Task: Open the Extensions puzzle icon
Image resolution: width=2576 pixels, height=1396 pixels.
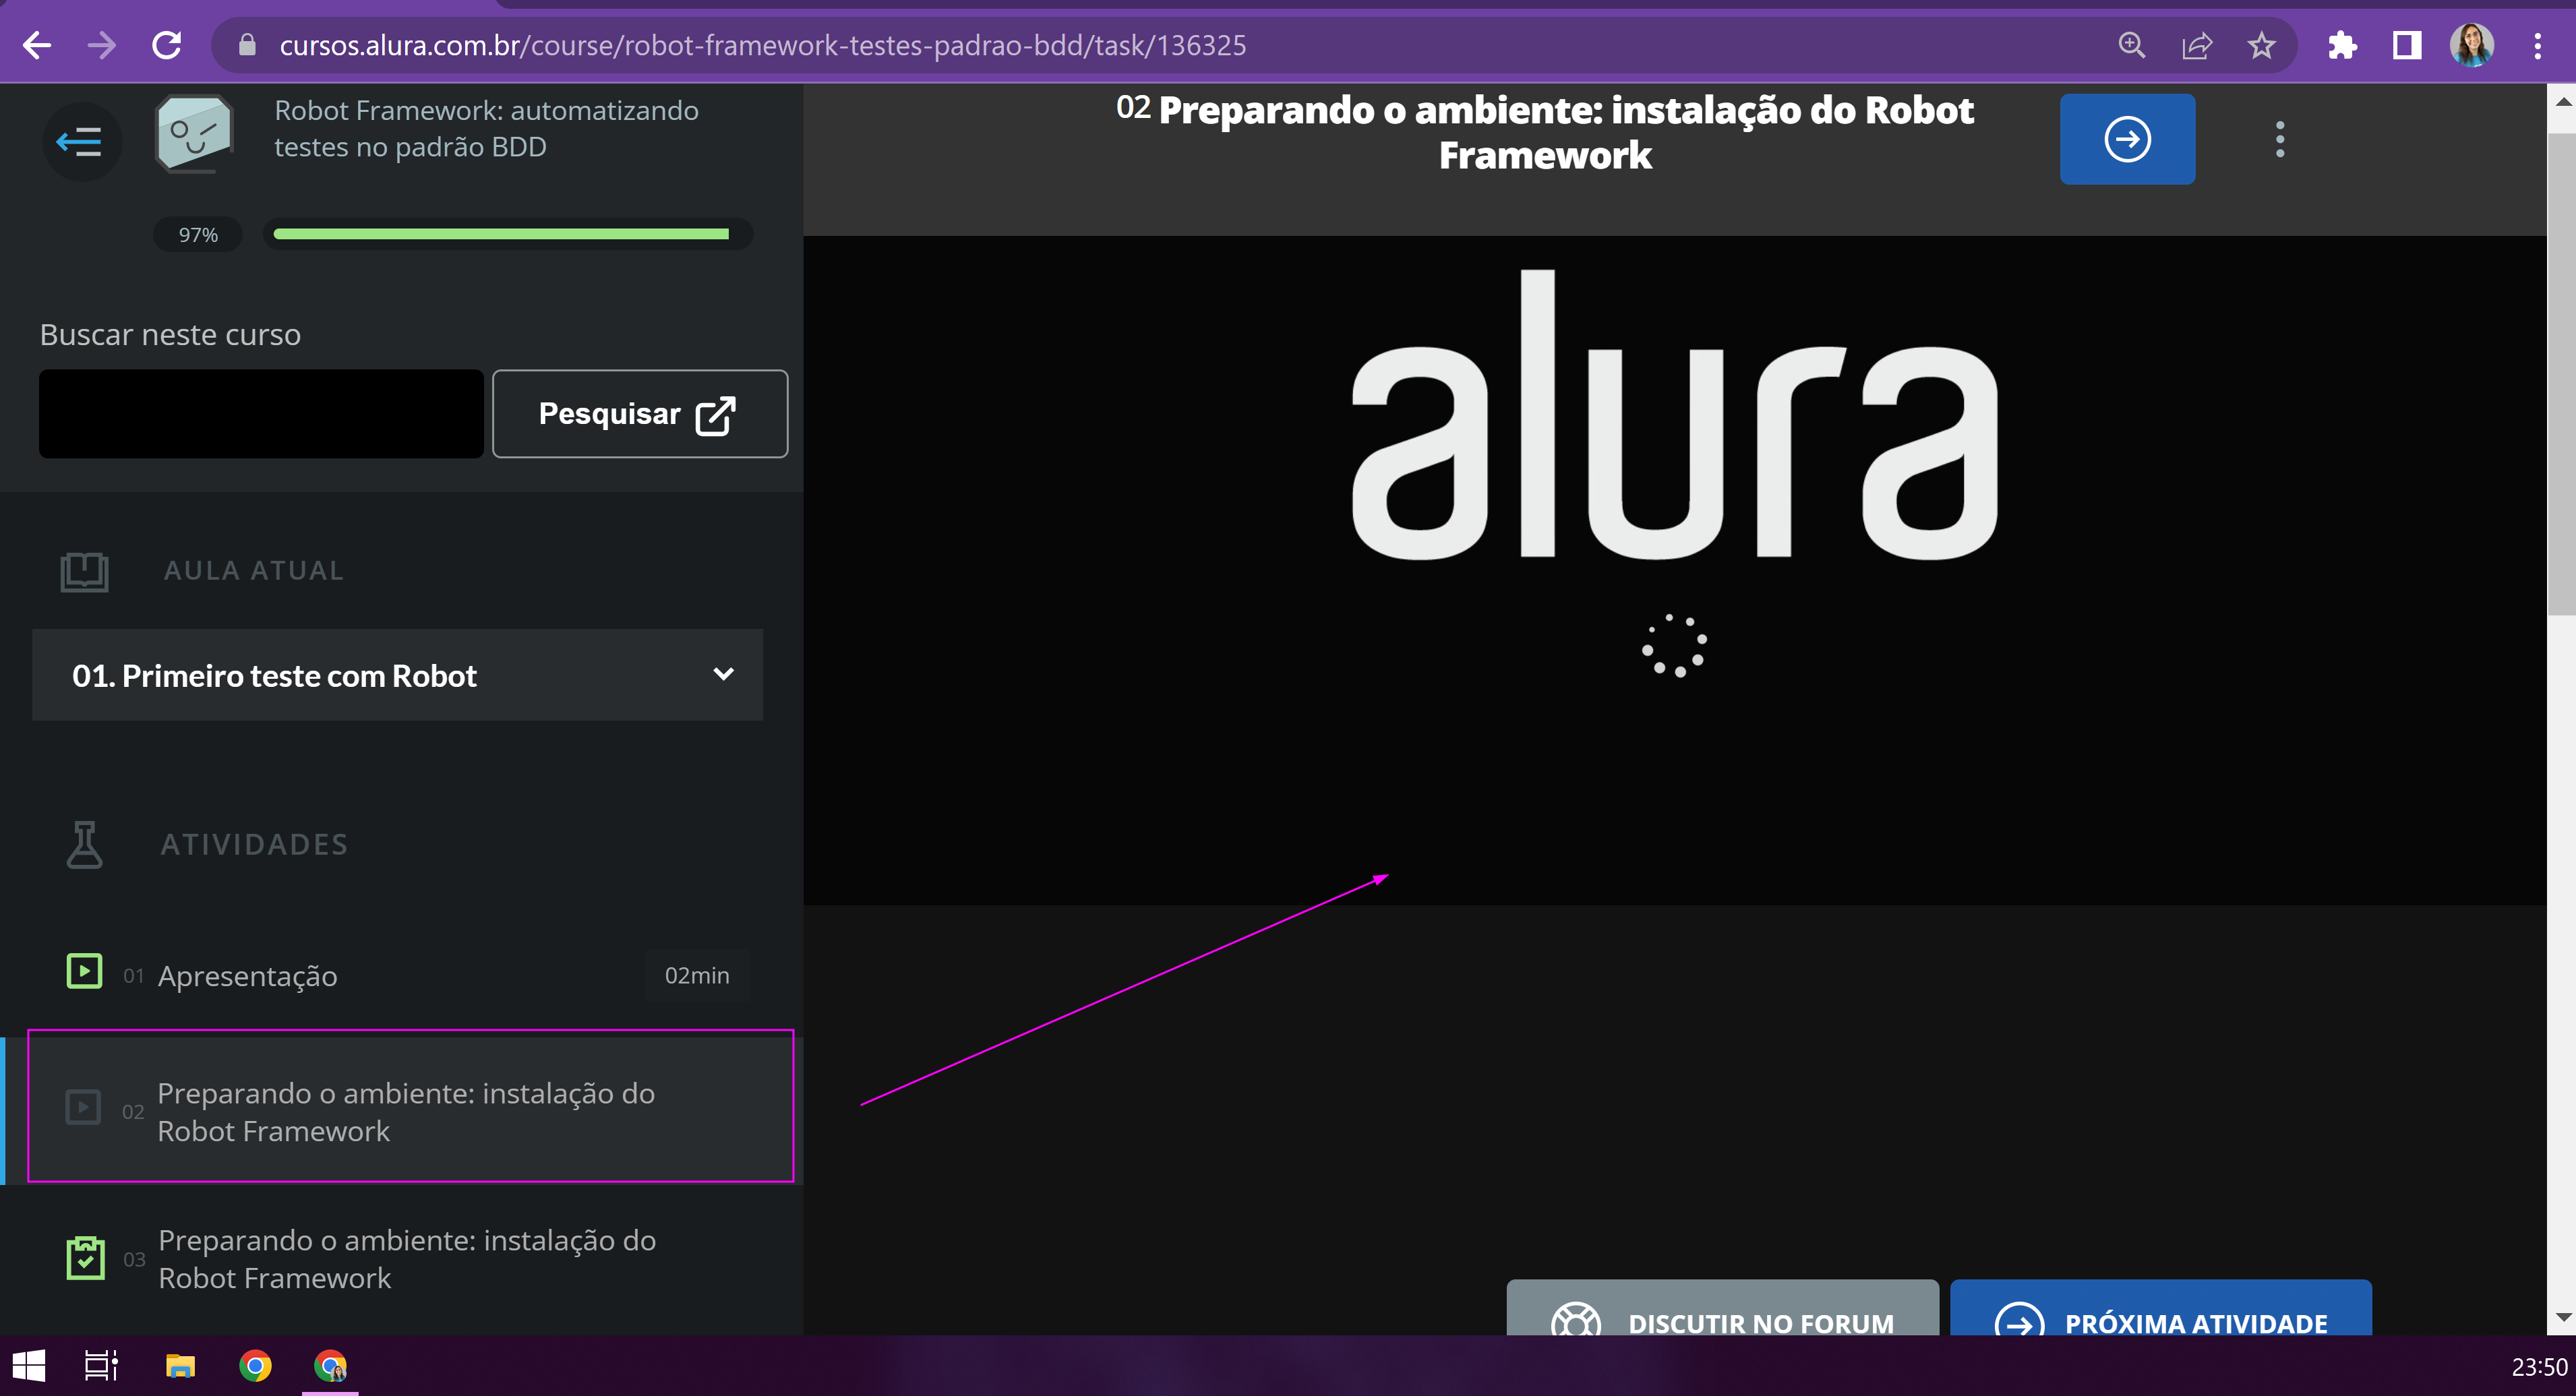Action: click(x=2342, y=45)
